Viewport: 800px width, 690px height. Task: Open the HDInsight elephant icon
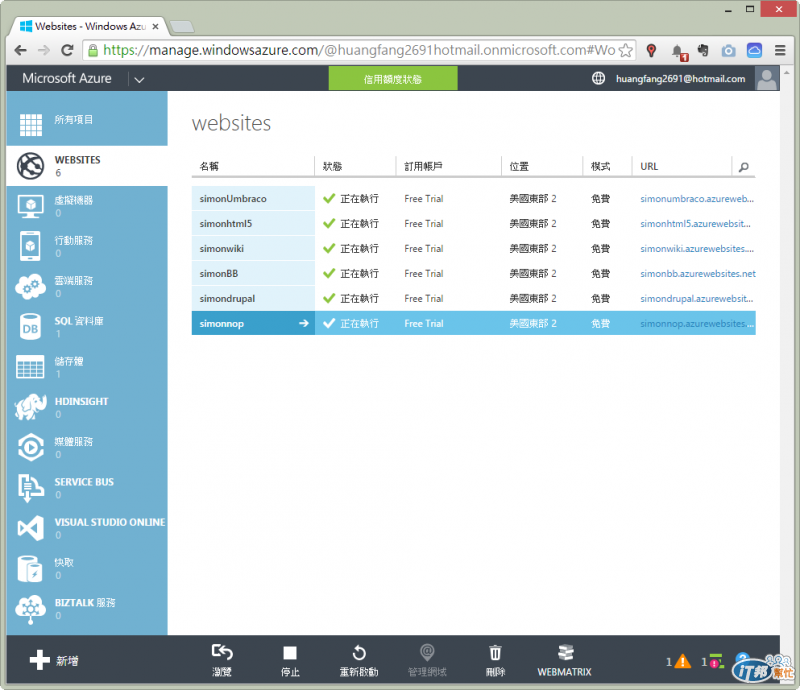click(x=31, y=407)
